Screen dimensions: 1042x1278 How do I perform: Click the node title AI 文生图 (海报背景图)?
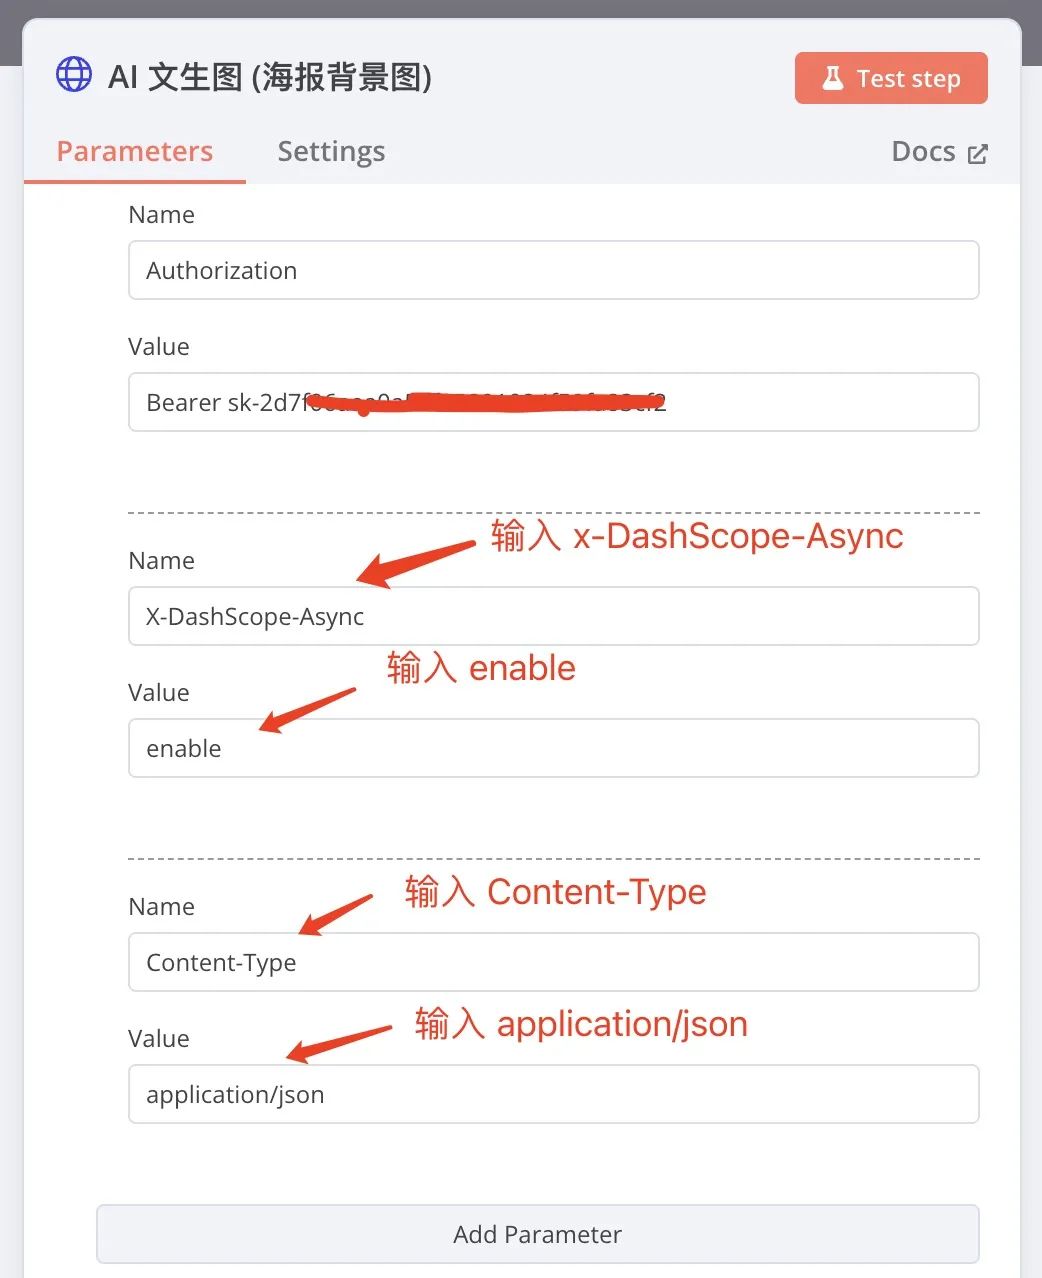tap(270, 77)
